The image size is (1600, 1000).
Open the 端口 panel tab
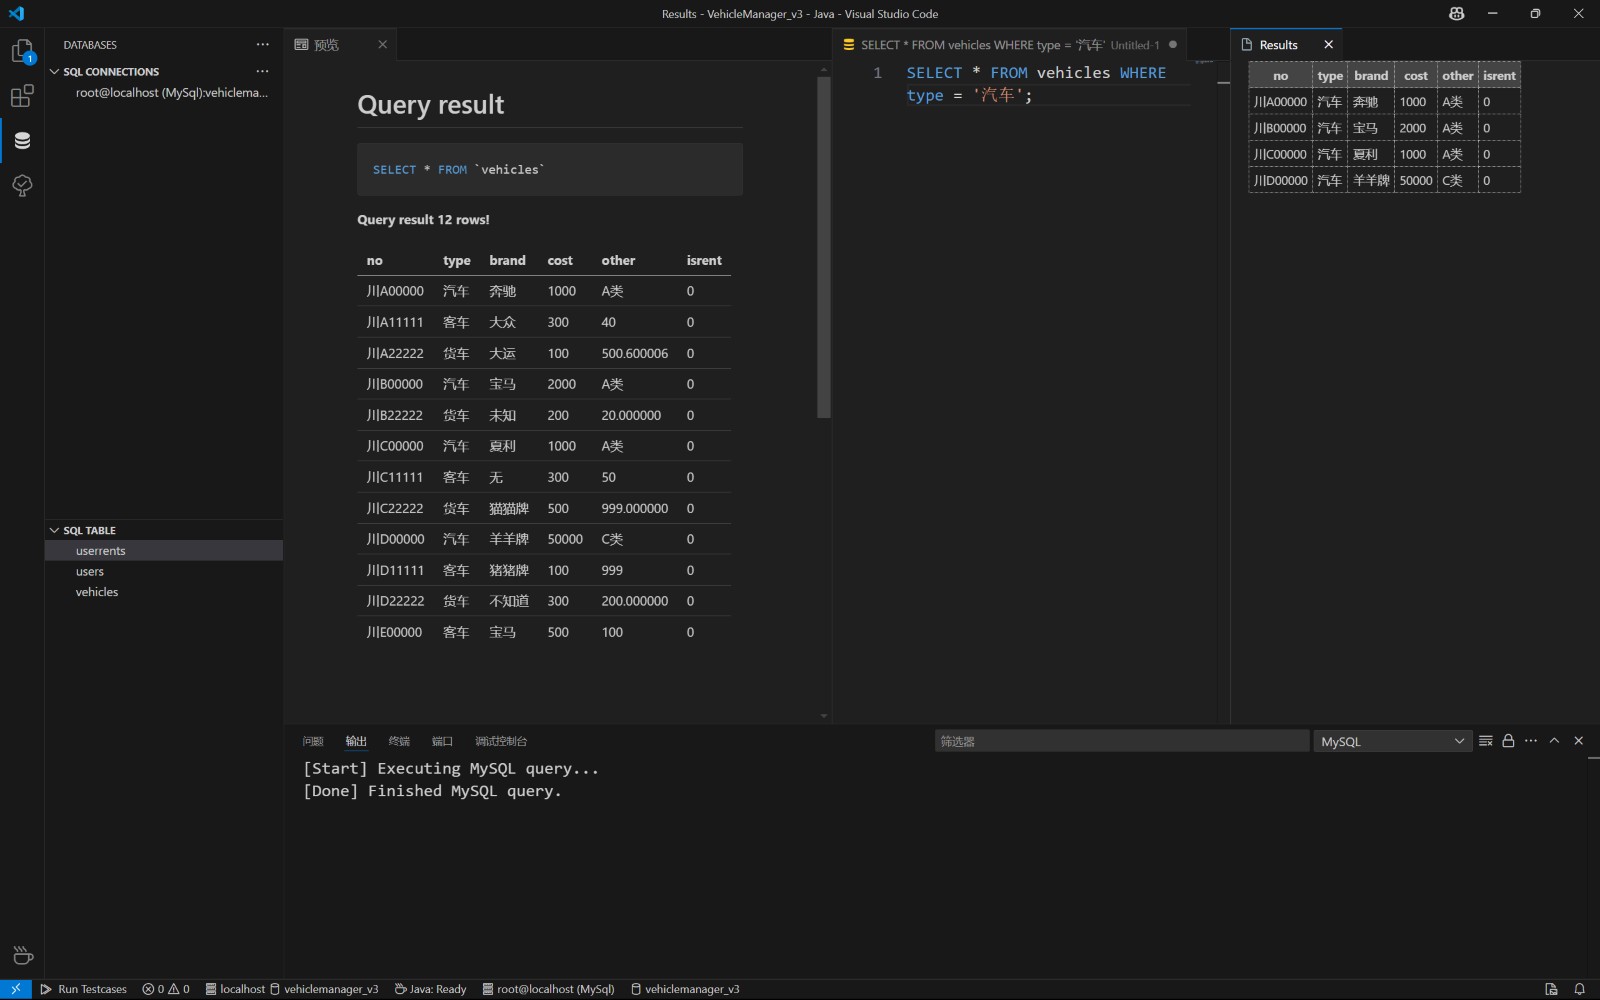click(442, 741)
